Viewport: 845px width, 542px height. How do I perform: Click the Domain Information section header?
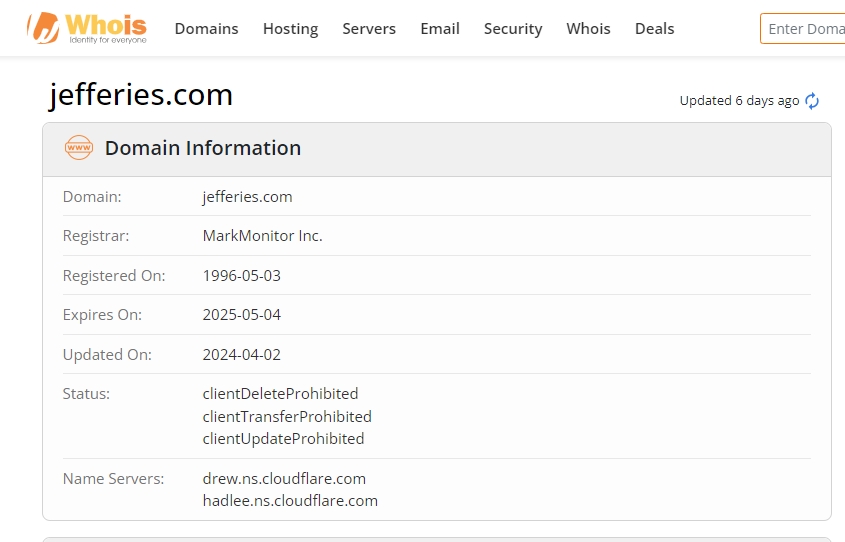pos(203,148)
